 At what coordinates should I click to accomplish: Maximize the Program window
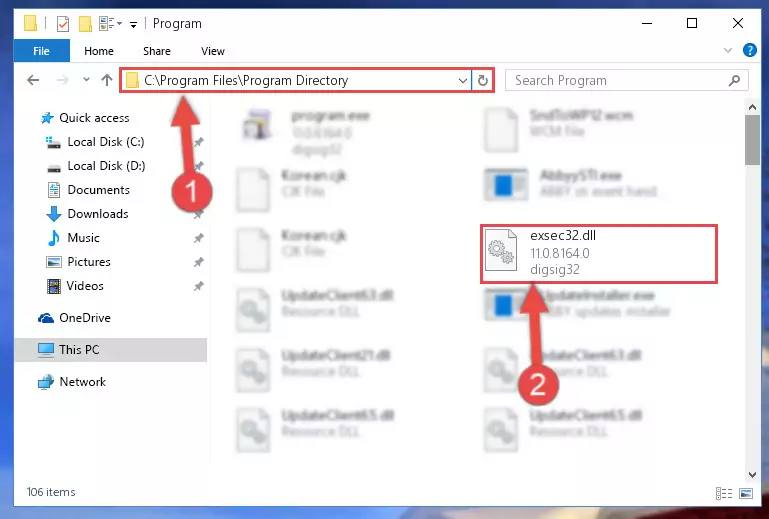tap(692, 23)
